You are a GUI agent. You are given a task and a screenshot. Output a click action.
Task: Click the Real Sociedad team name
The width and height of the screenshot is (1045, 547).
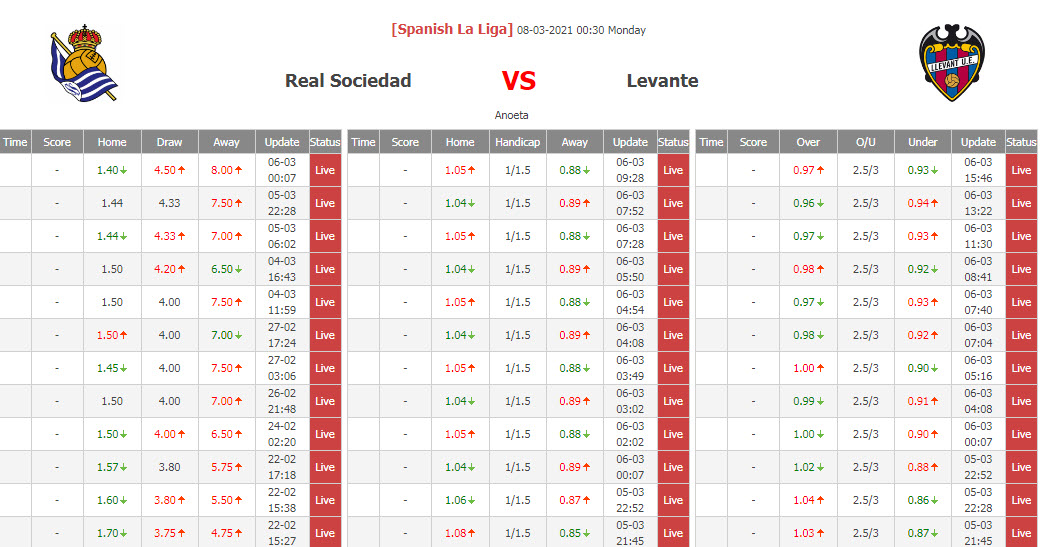click(x=348, y=81)
